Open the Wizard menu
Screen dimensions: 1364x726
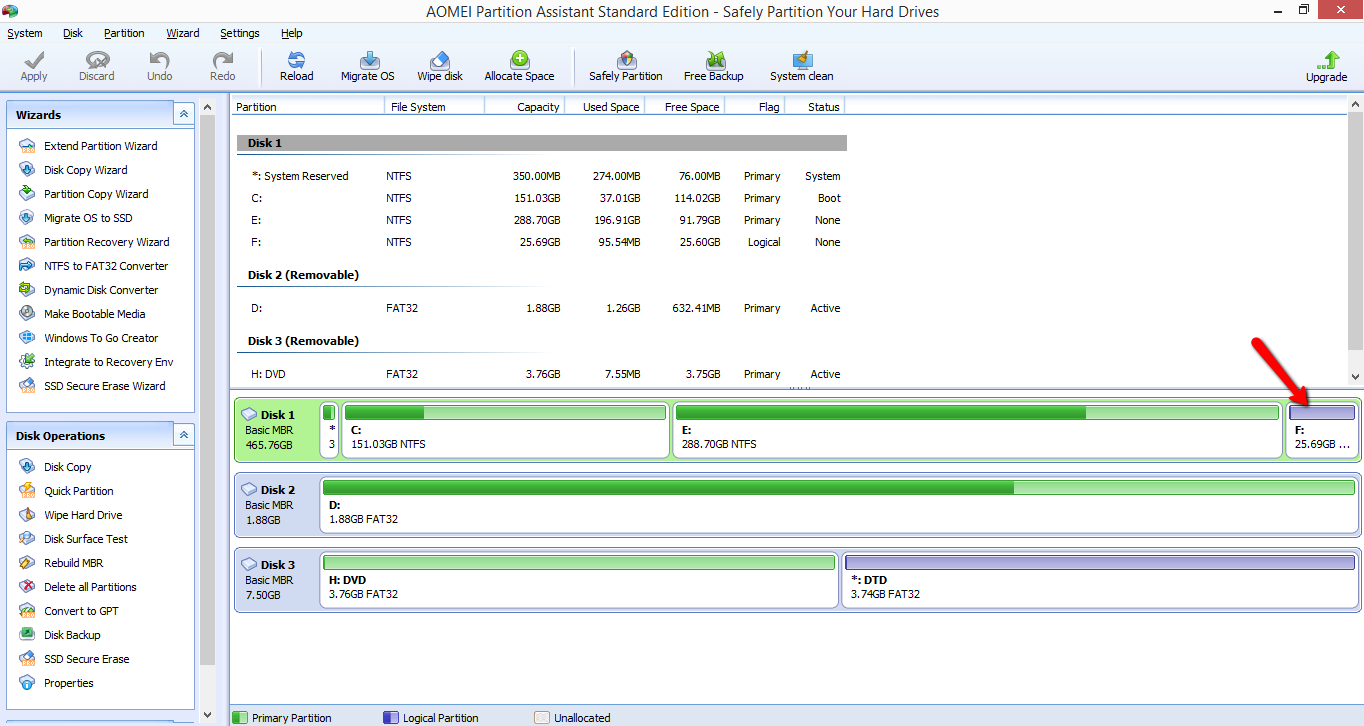(x=183, y=33)
